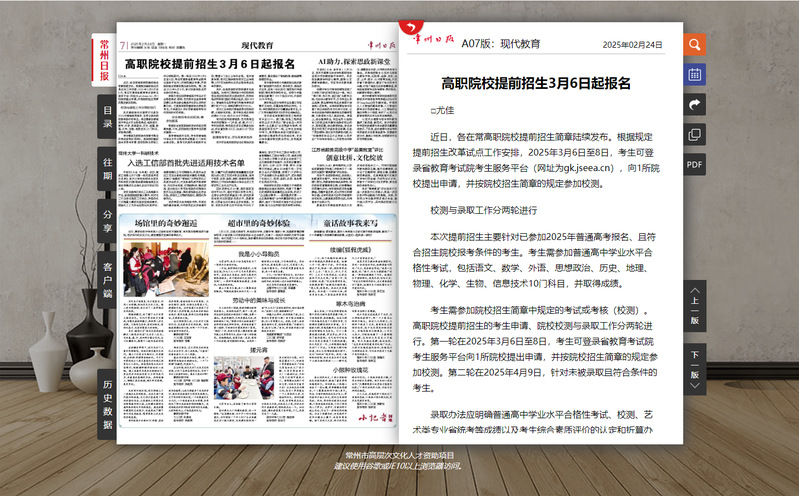Open the 超市里的奇妙体验 article
Viewport: 799px width, 496px height.
tap(260, 222)
